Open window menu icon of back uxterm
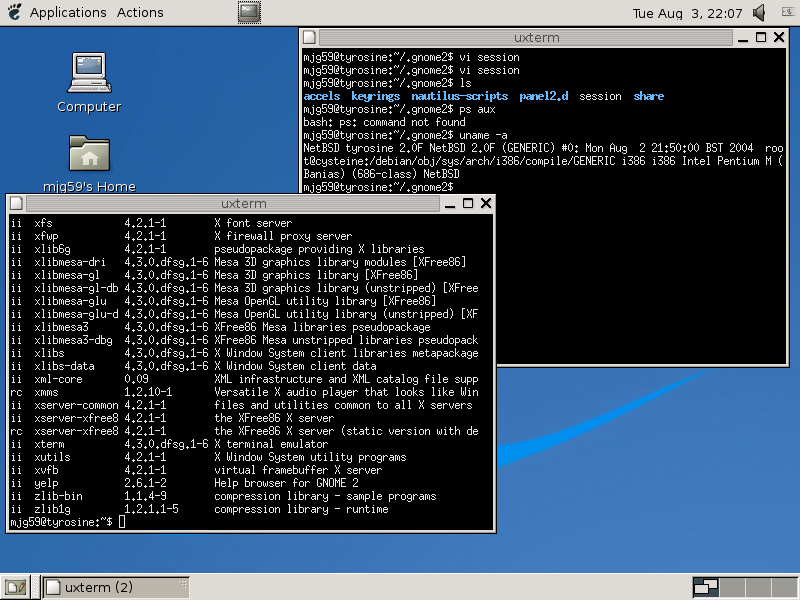 [x=309, y=37]
